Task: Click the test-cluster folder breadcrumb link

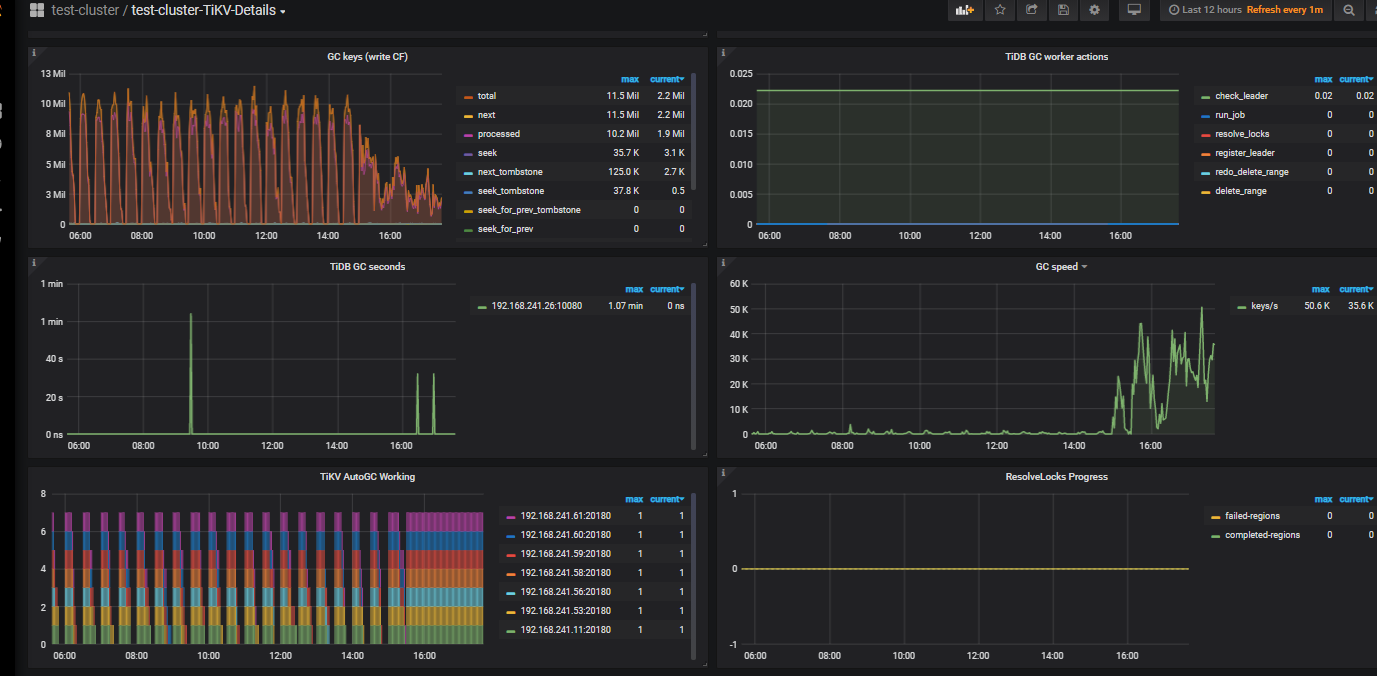Action: (x=85, y=10)
